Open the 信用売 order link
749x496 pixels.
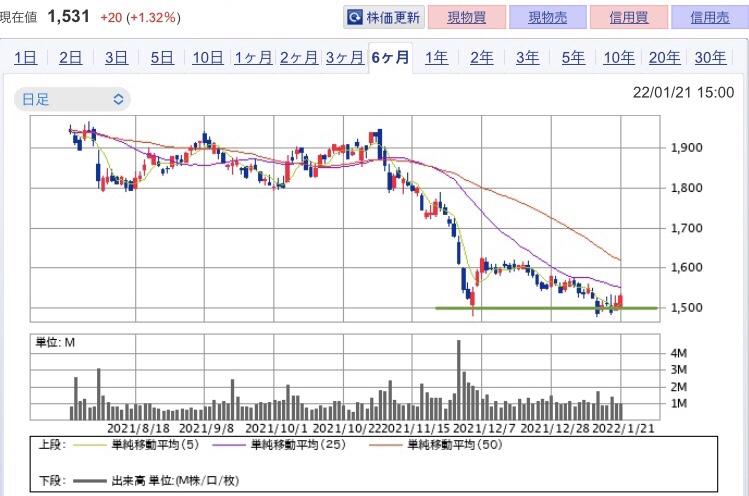click(x=710, y=18)
